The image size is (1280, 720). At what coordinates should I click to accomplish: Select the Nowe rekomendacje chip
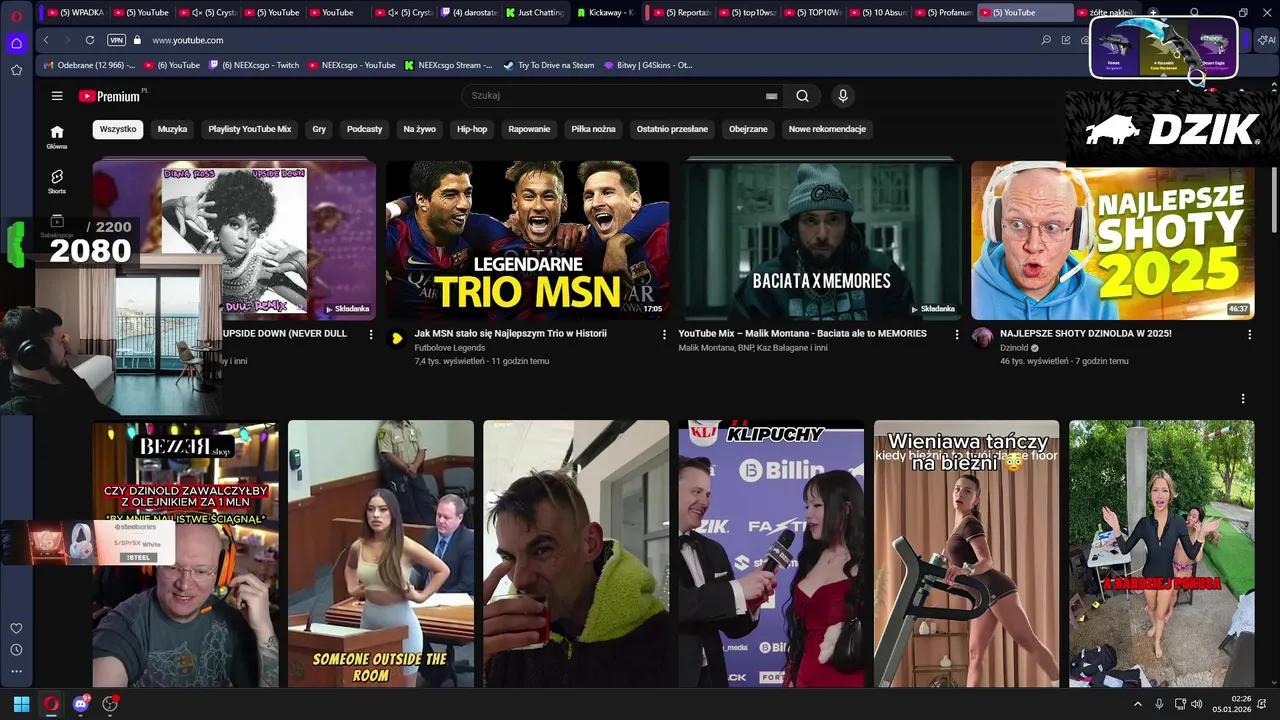[x=827, y=129]
